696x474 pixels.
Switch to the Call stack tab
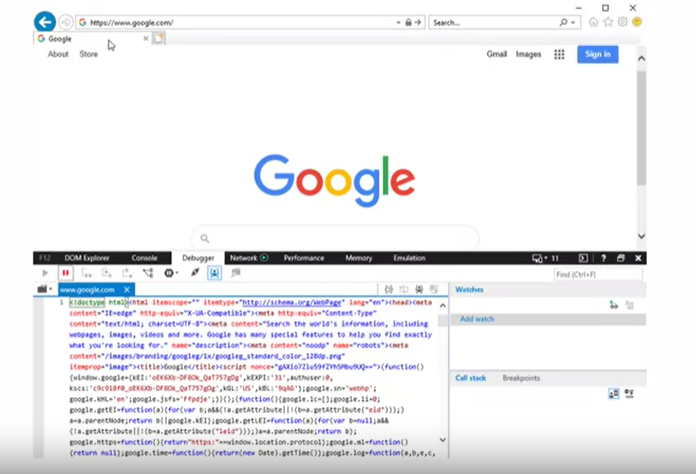pos(471,378)
